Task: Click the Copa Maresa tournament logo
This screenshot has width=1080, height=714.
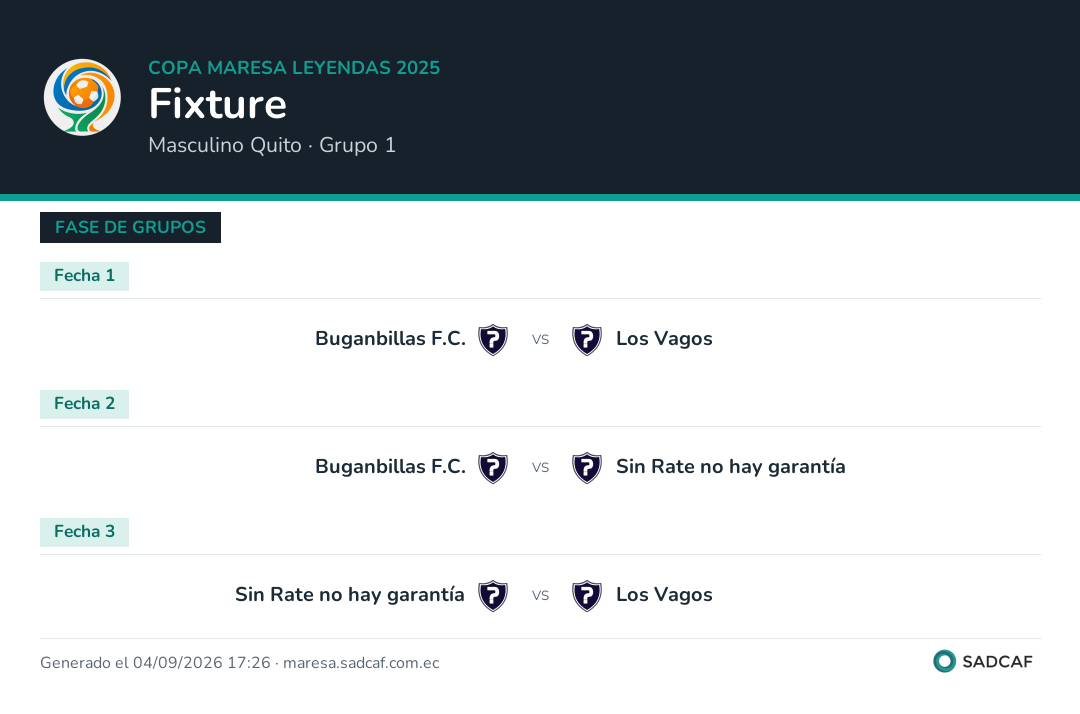Action: (x=82, y=97)
